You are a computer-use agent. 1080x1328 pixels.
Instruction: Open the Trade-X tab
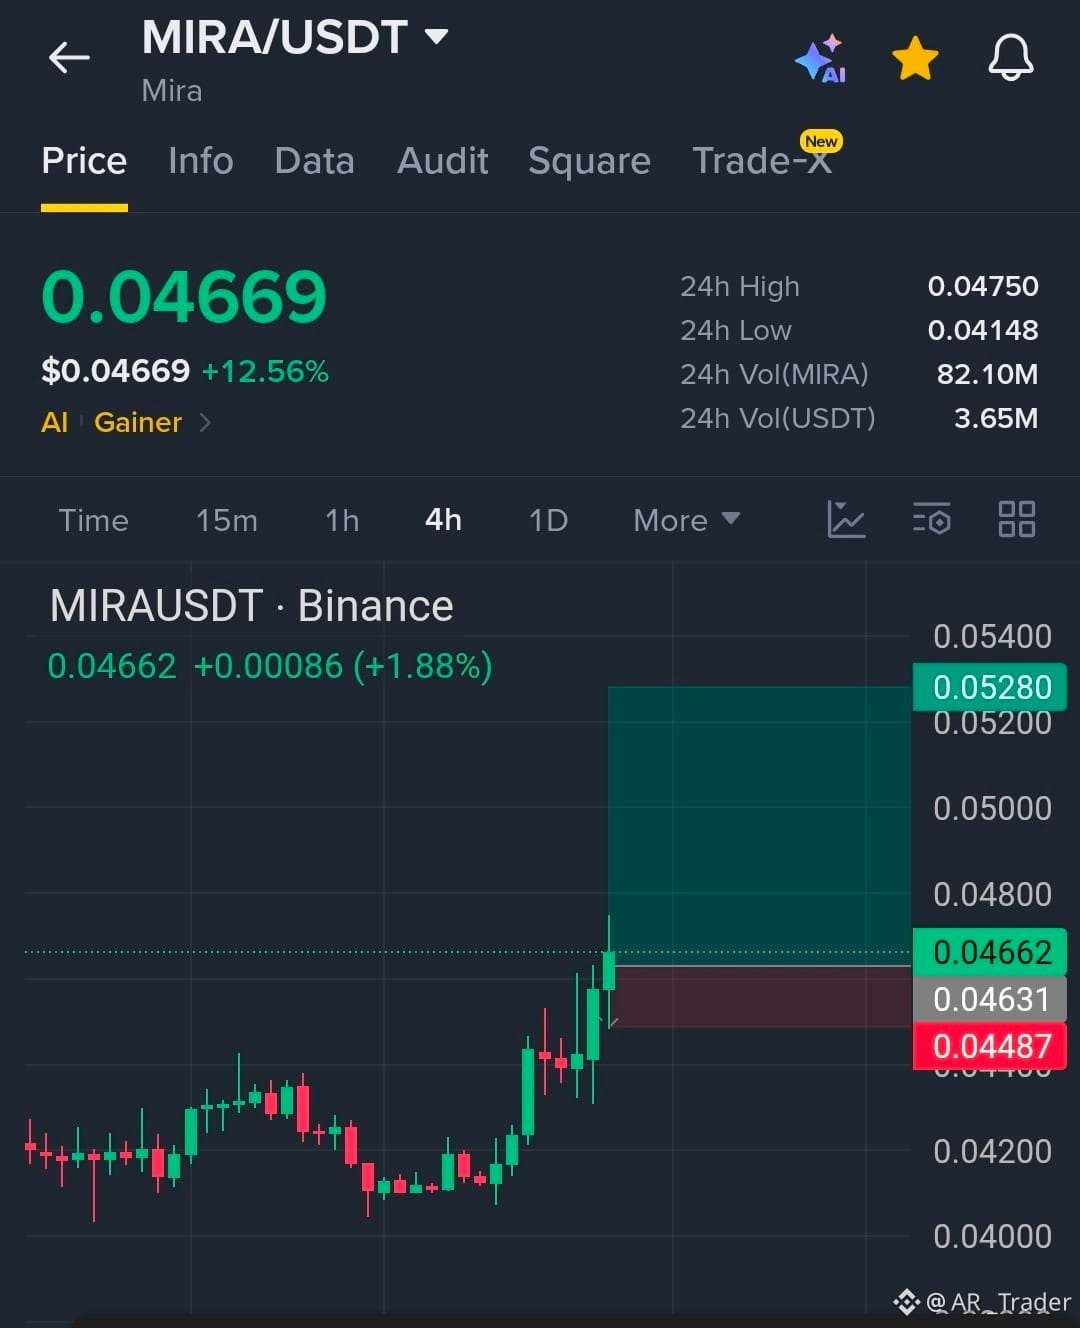point(762,161)
